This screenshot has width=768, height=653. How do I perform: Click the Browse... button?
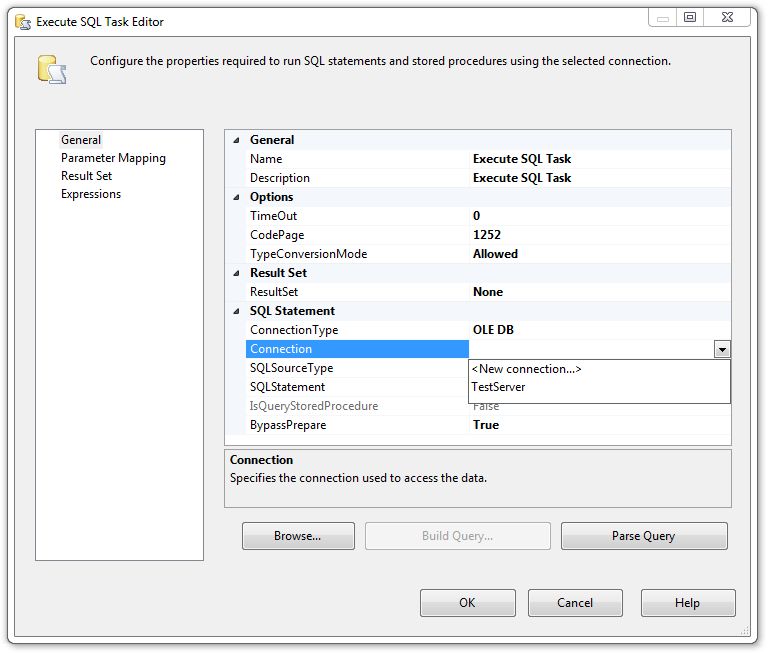(298, 536)
